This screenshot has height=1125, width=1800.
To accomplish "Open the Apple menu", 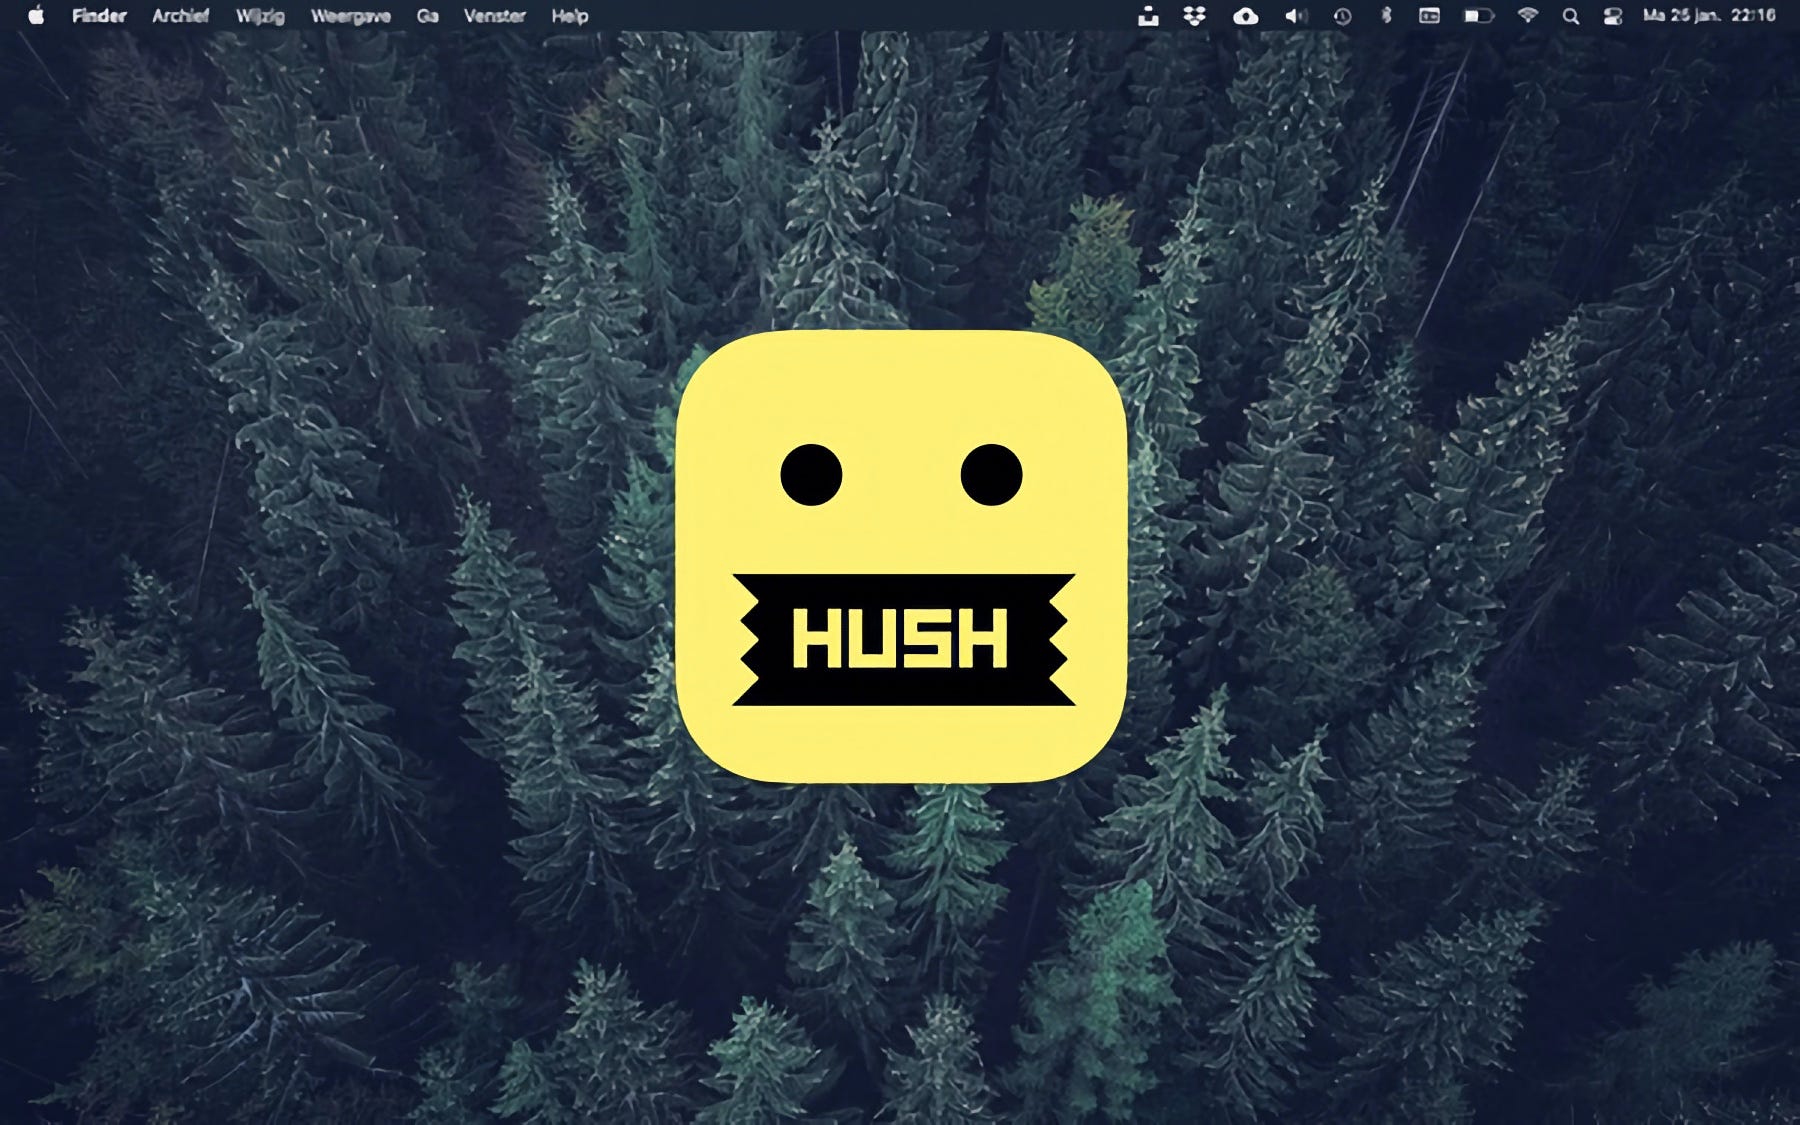I will click(36, 16).
